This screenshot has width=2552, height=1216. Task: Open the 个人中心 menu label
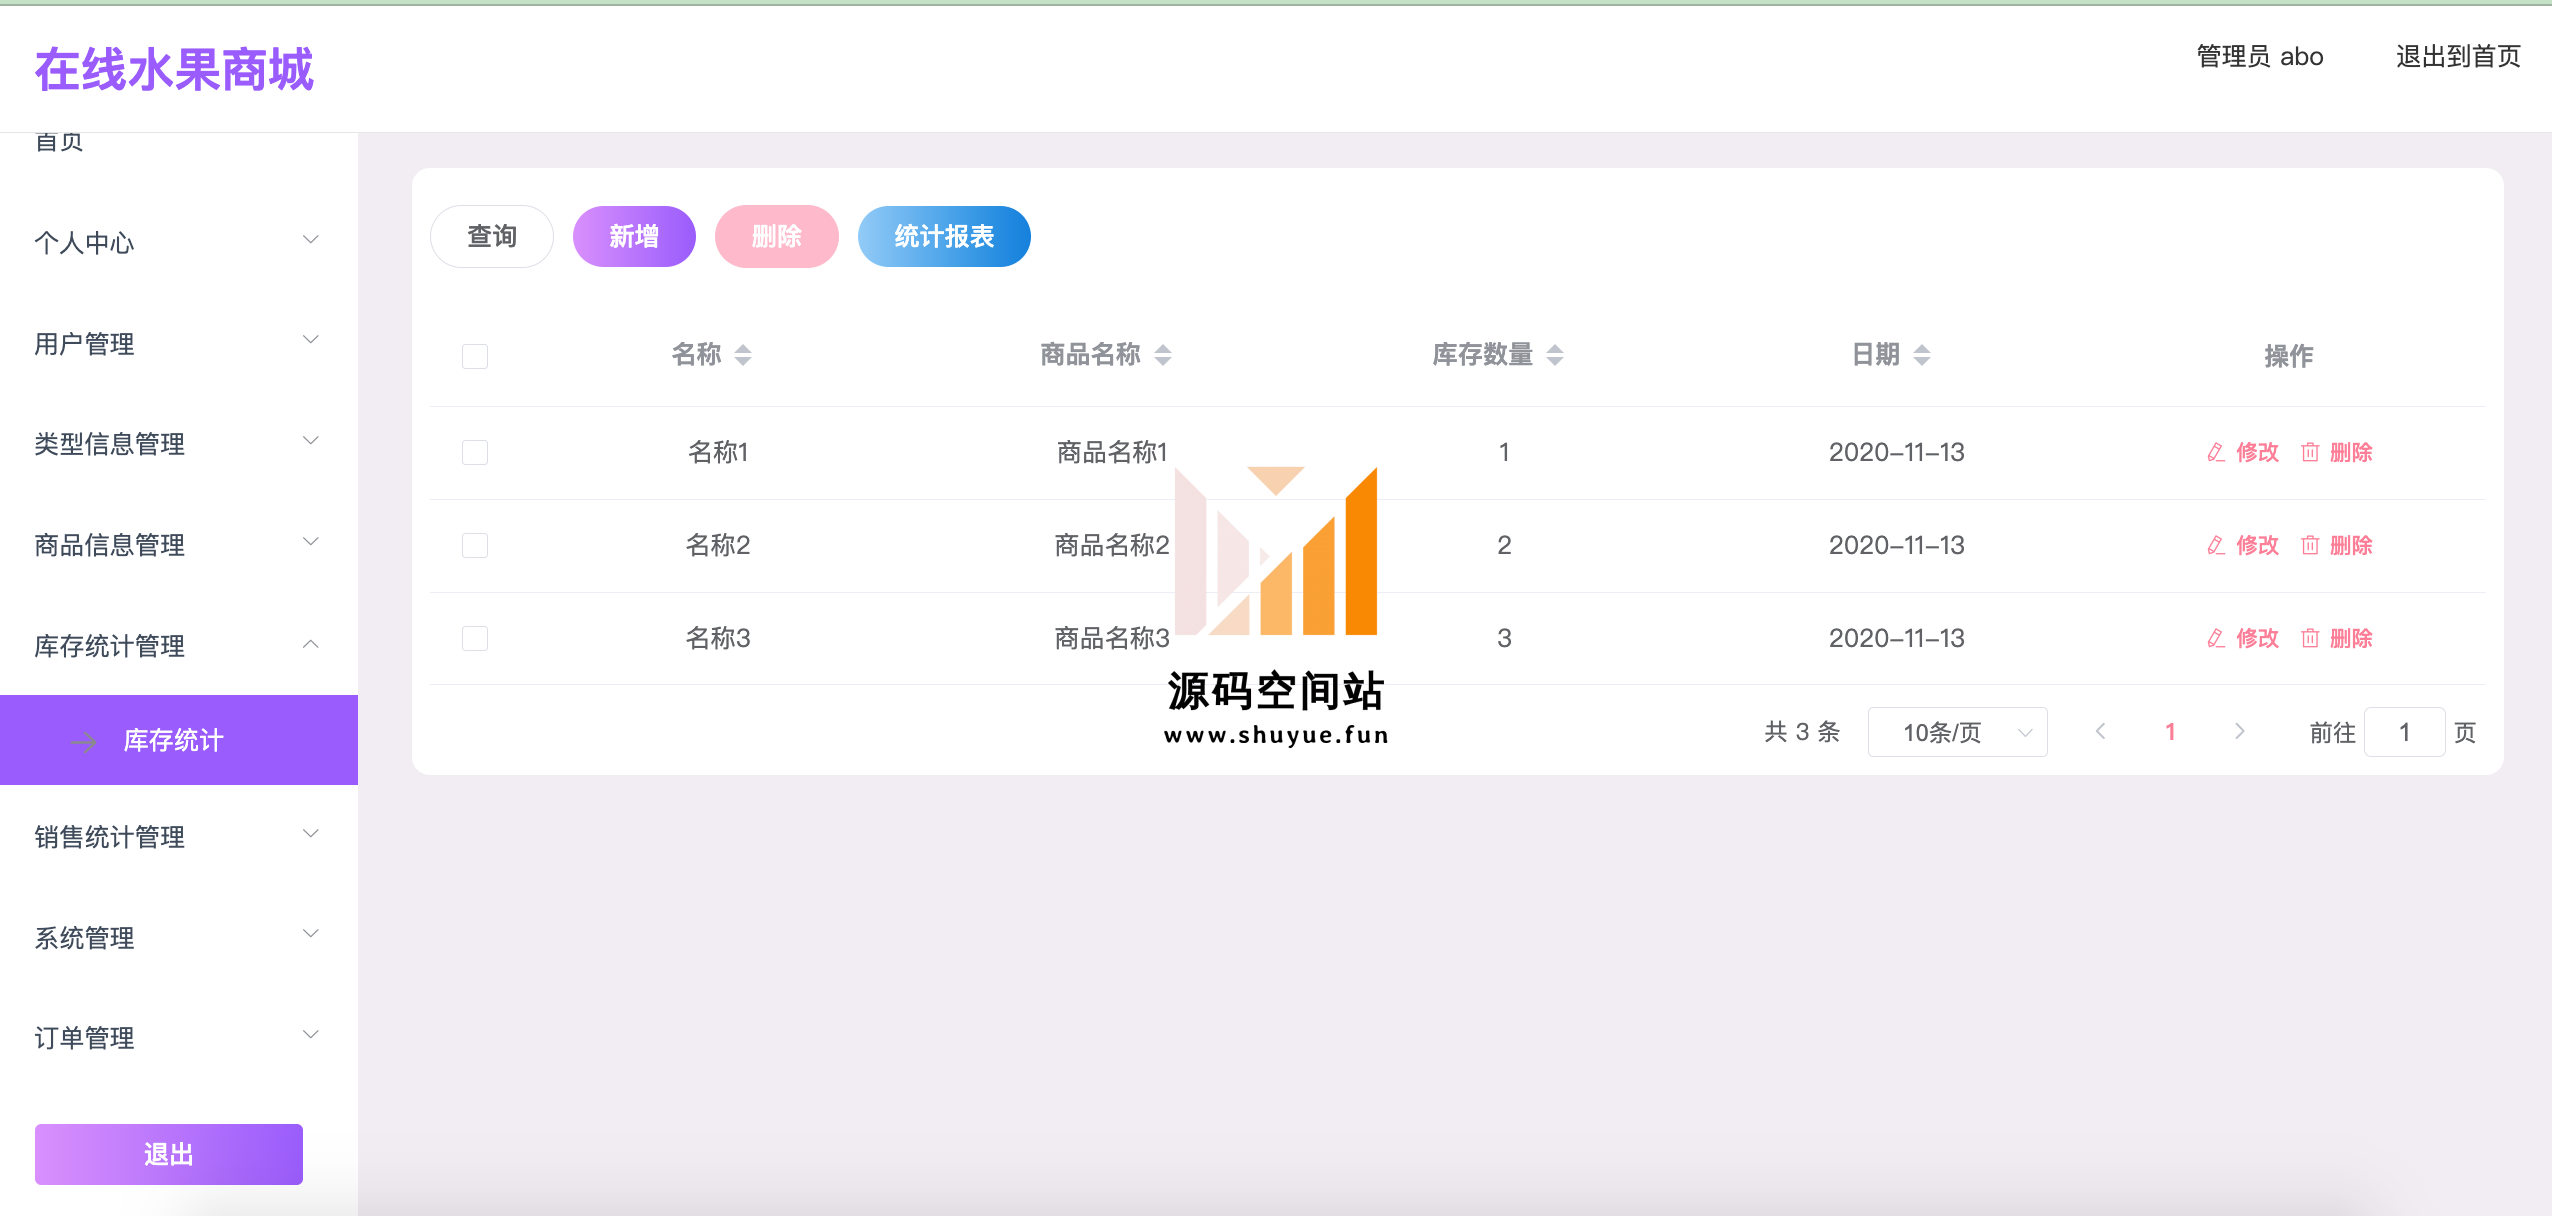[x=84, y=243]
